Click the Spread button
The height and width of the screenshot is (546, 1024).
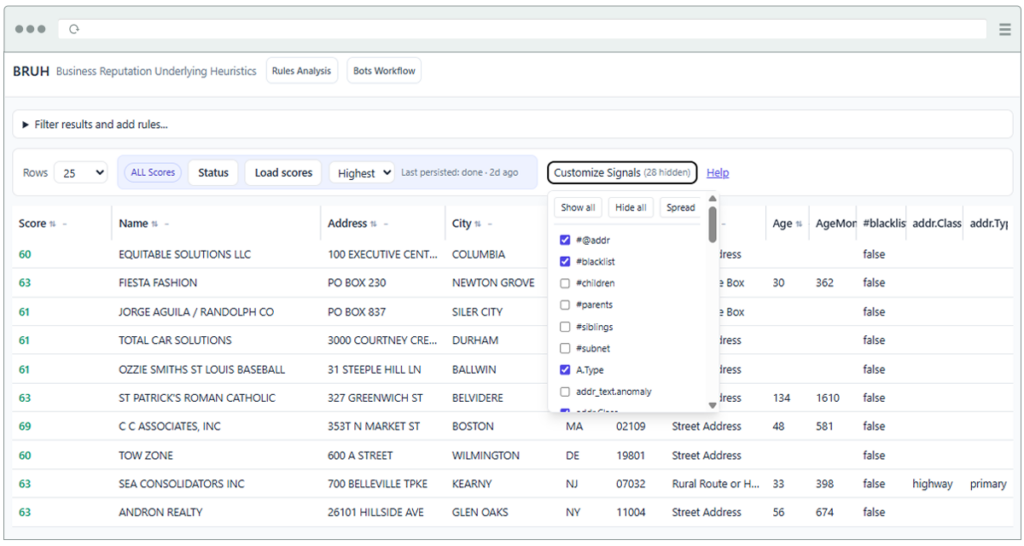click(680, 208)
